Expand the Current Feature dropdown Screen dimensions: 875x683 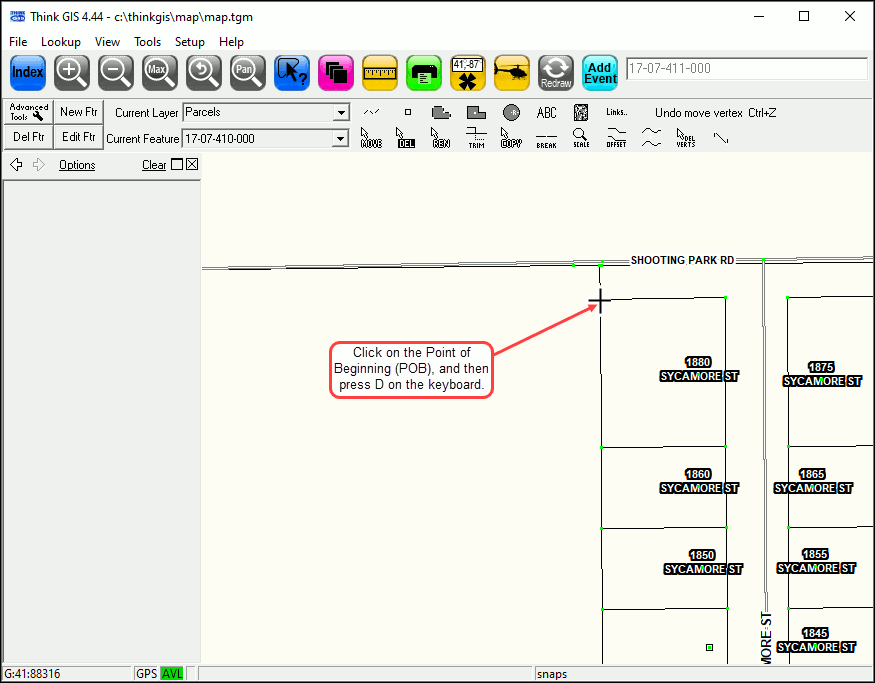pos(342,139)
